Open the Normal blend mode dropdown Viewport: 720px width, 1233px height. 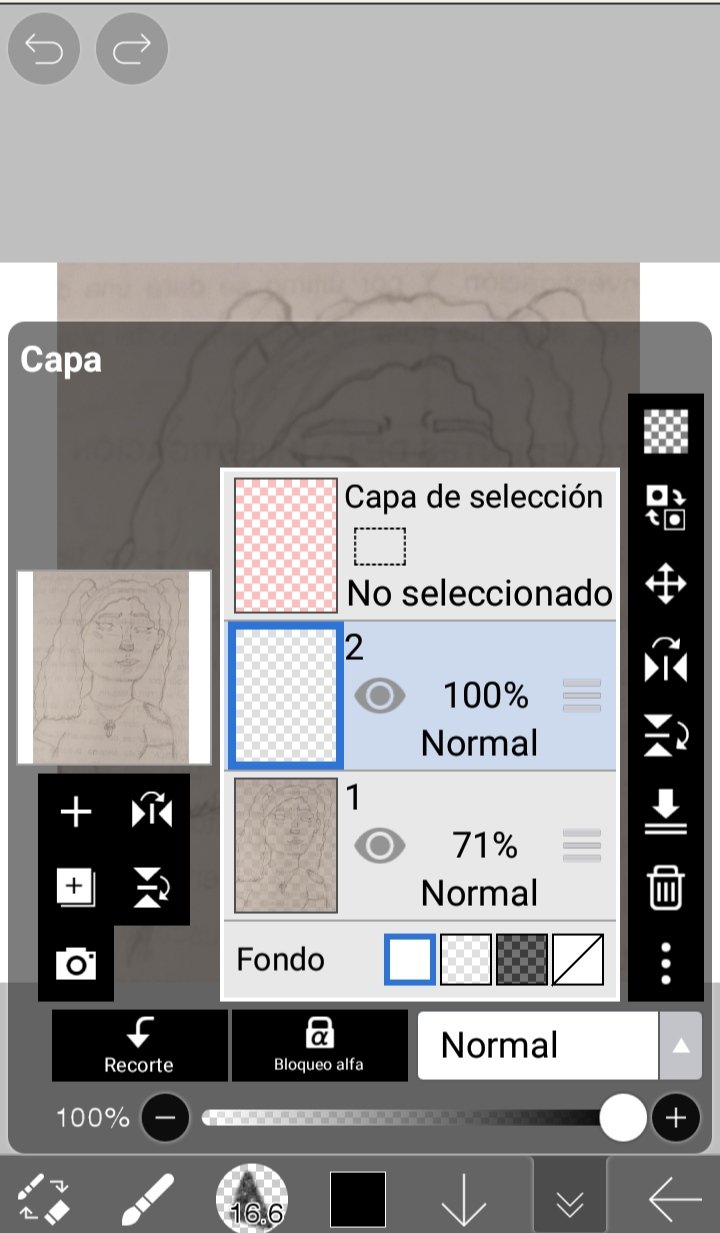tap(538, 1045)
